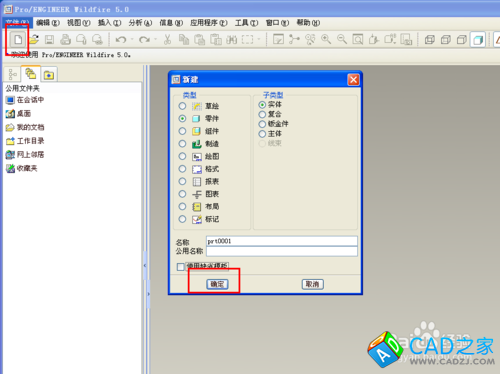Open the Favorites navigator tab
The image size is (500, 374).
coord(49,75)
